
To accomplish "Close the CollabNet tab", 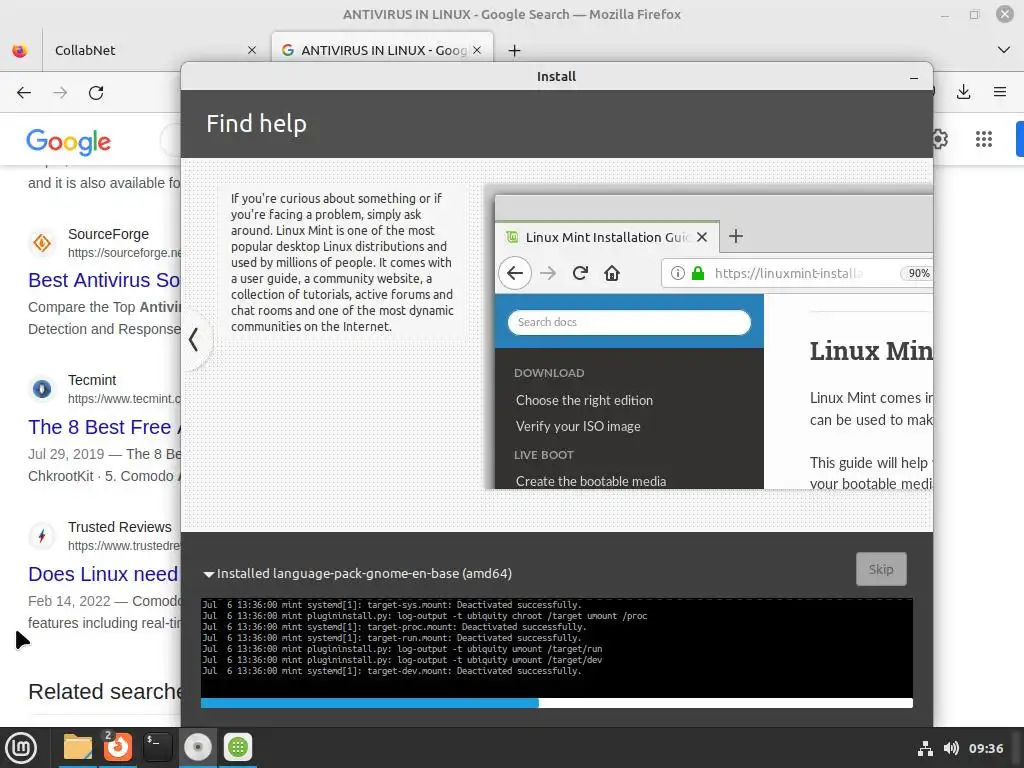I will pyautogui.click(x=251, y=50).
